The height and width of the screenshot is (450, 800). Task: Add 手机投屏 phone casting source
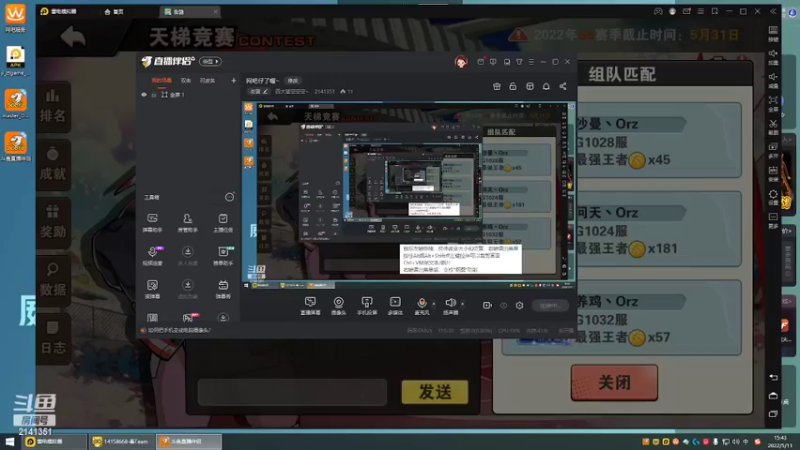pos(366,306)
